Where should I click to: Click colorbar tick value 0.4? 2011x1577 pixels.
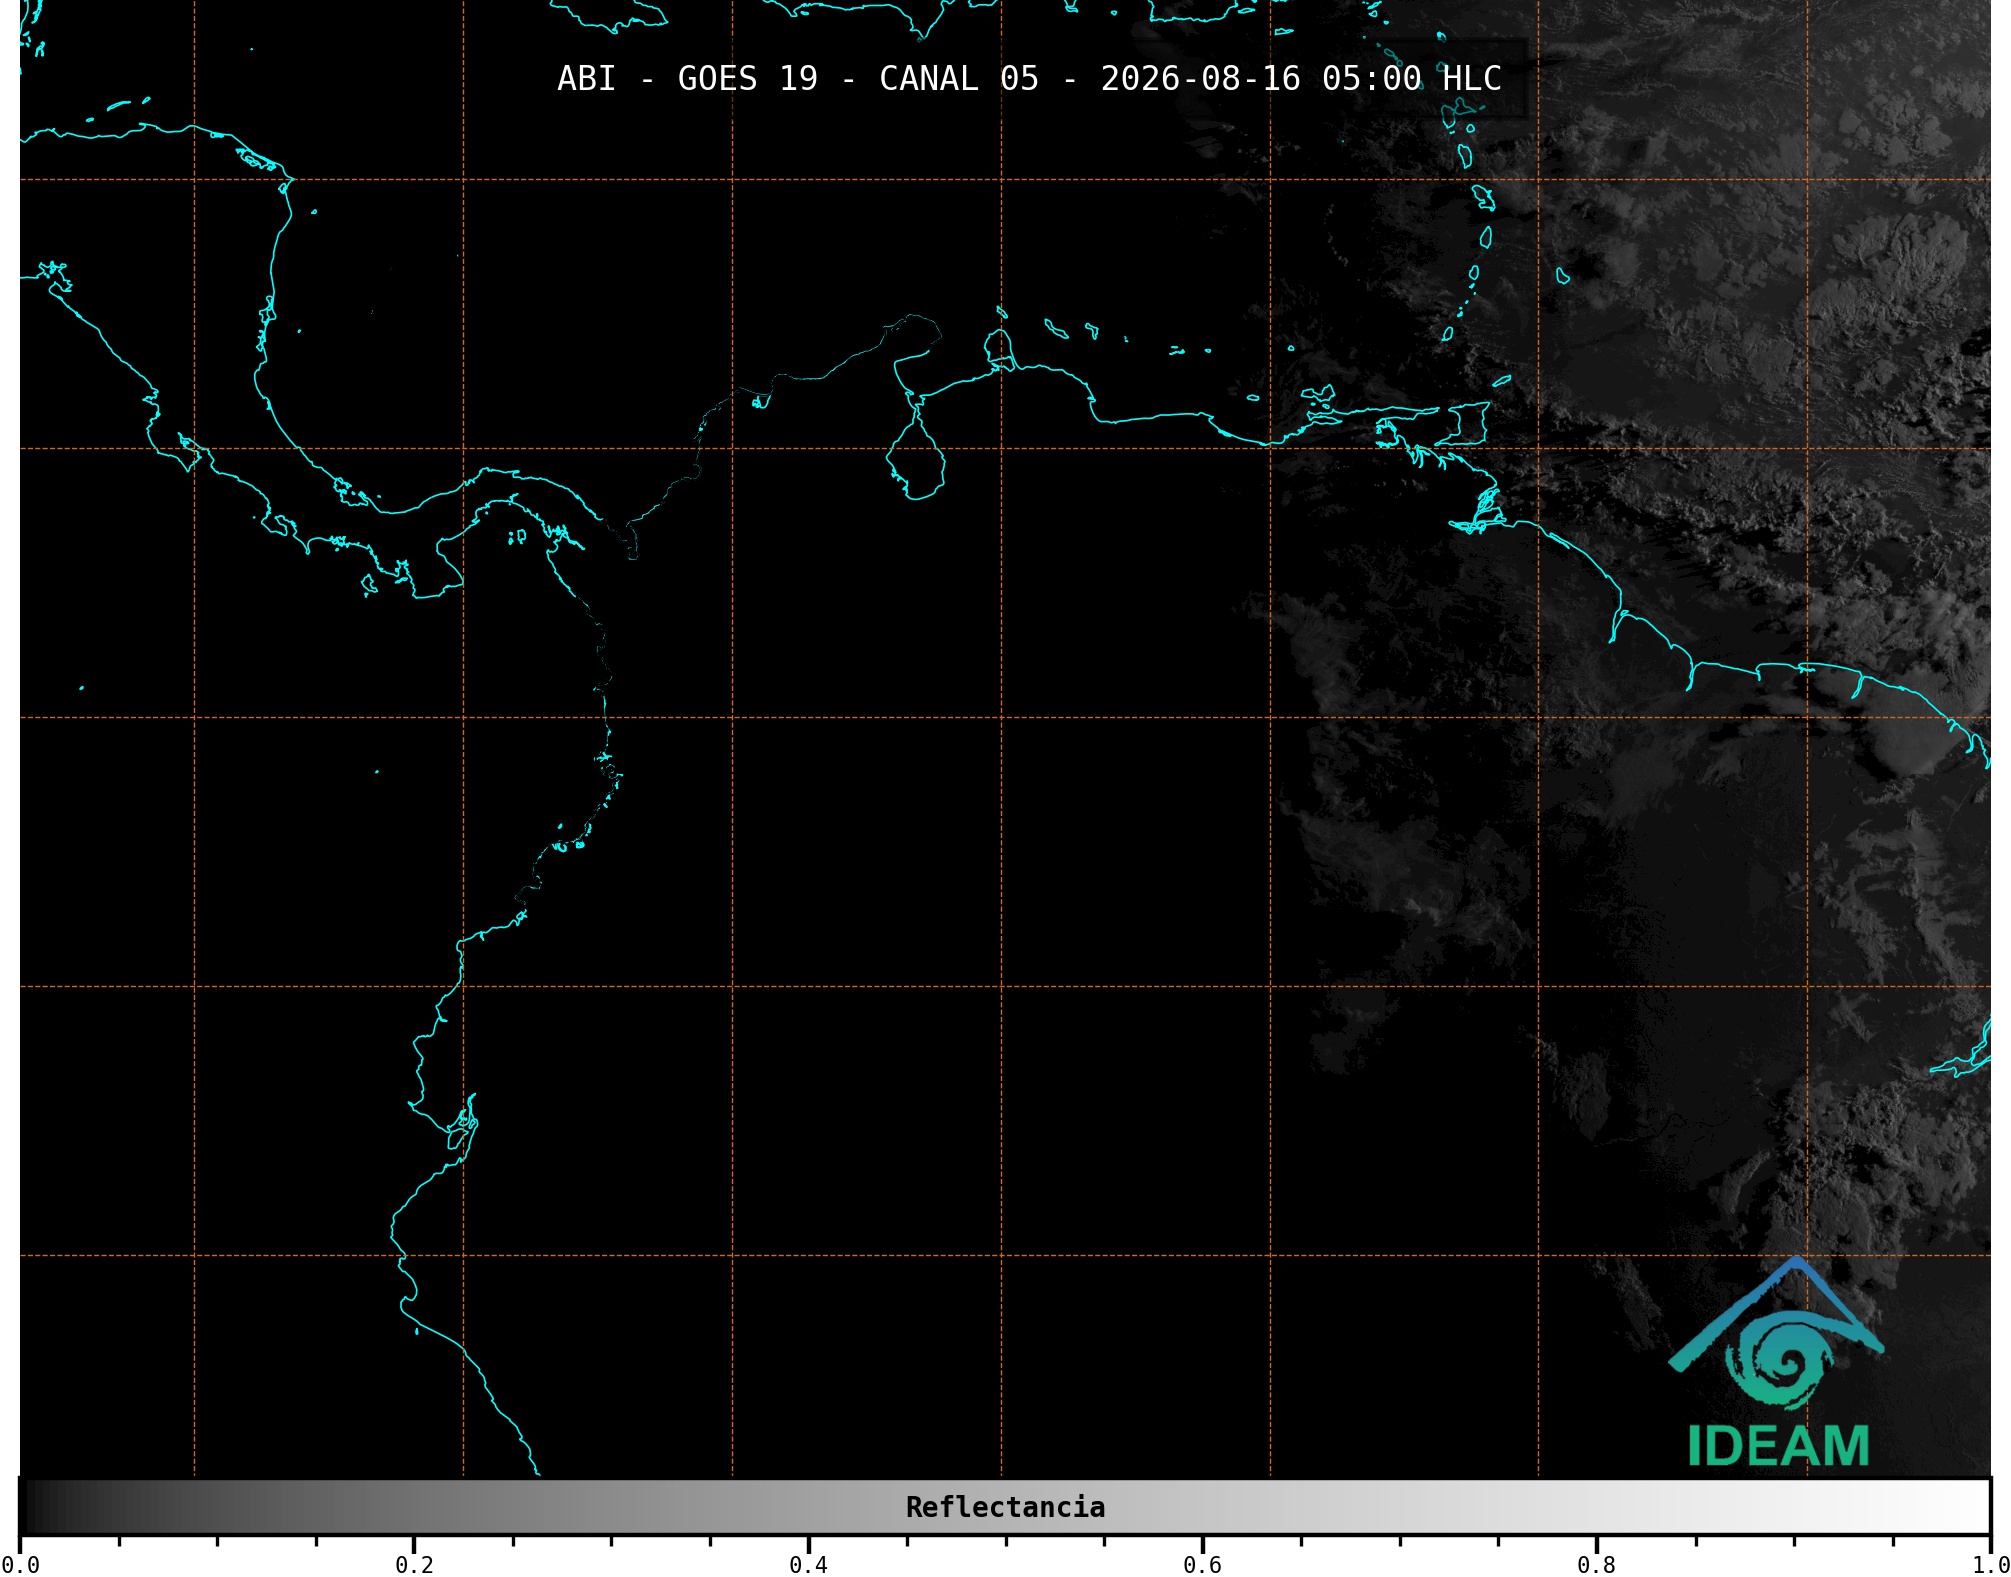point(808,1565)
